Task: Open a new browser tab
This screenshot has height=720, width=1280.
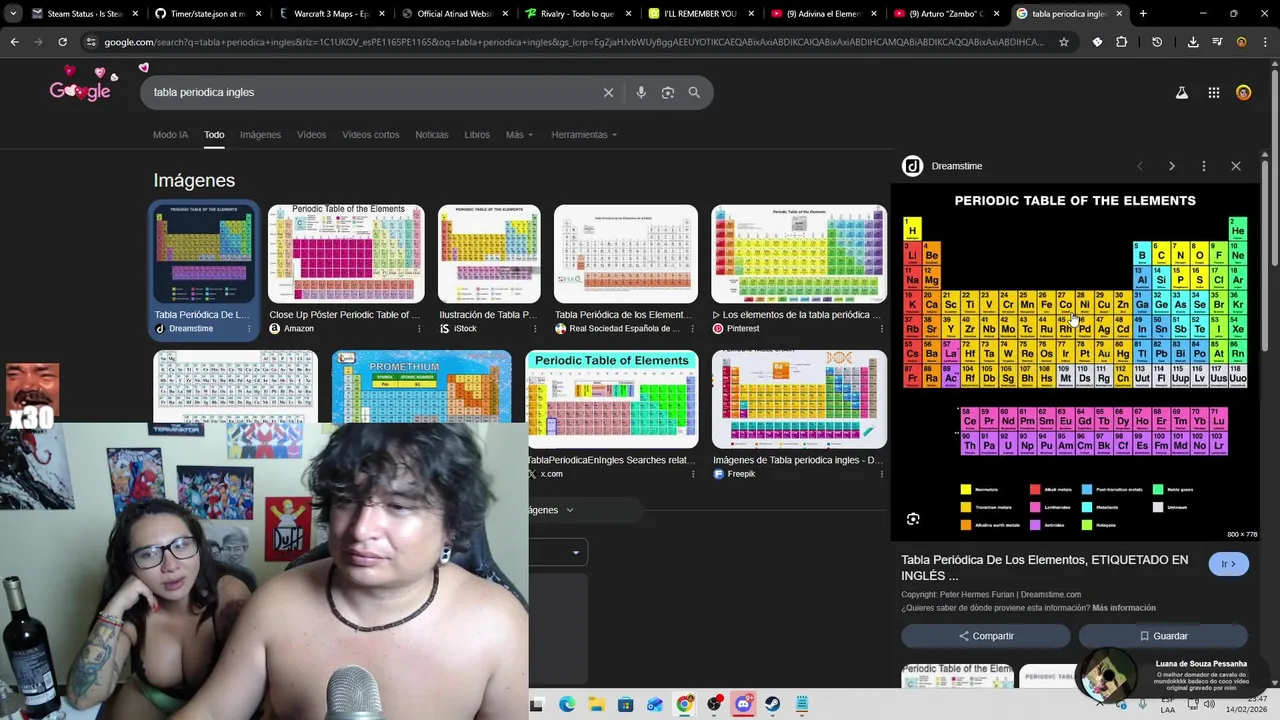Action: 1143,14
